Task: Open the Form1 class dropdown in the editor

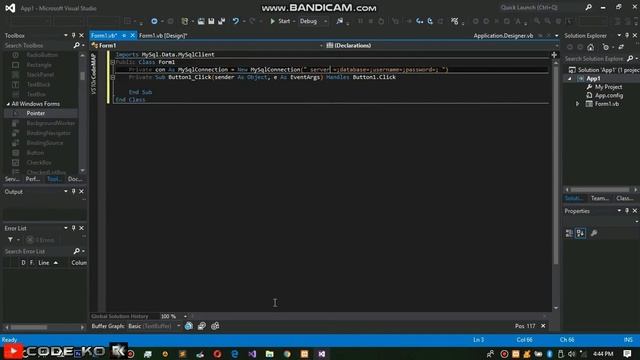Action: (207, 45)
